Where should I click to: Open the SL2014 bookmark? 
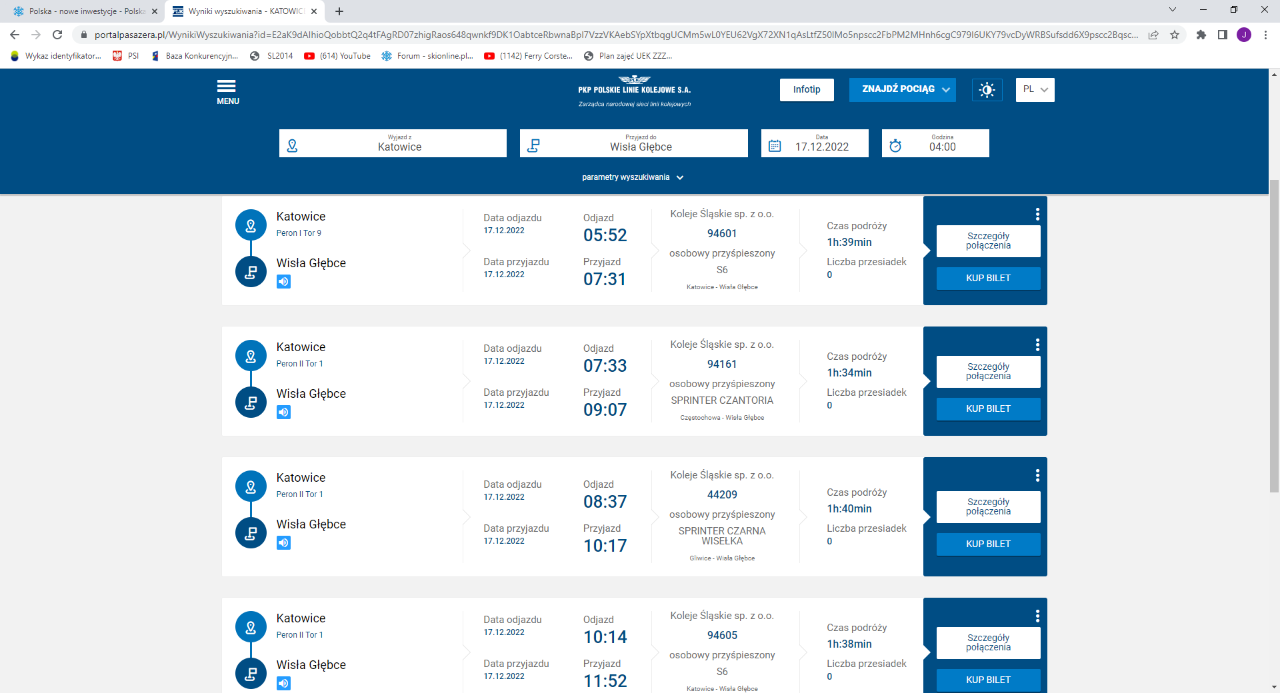pos(272,56)
